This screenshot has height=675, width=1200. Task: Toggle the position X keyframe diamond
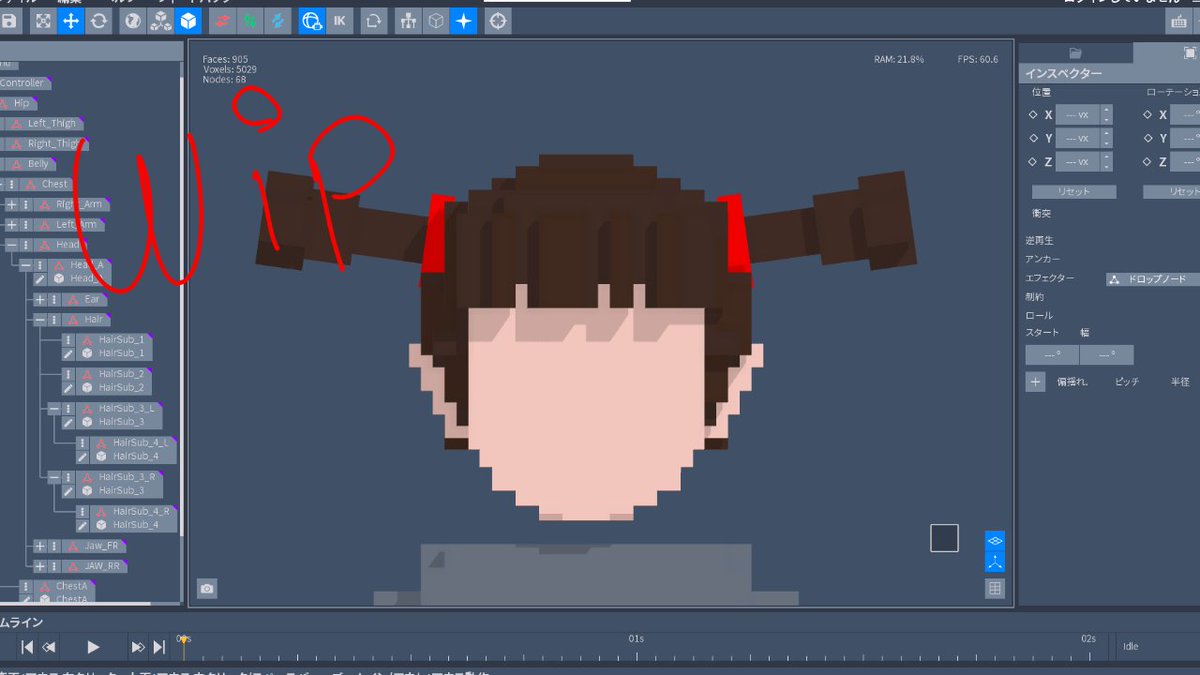click(1033, 115)
